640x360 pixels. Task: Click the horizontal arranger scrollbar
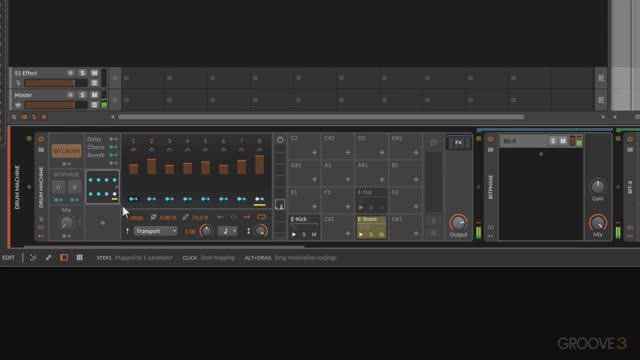pyautogui.click(x=321, y=117)
